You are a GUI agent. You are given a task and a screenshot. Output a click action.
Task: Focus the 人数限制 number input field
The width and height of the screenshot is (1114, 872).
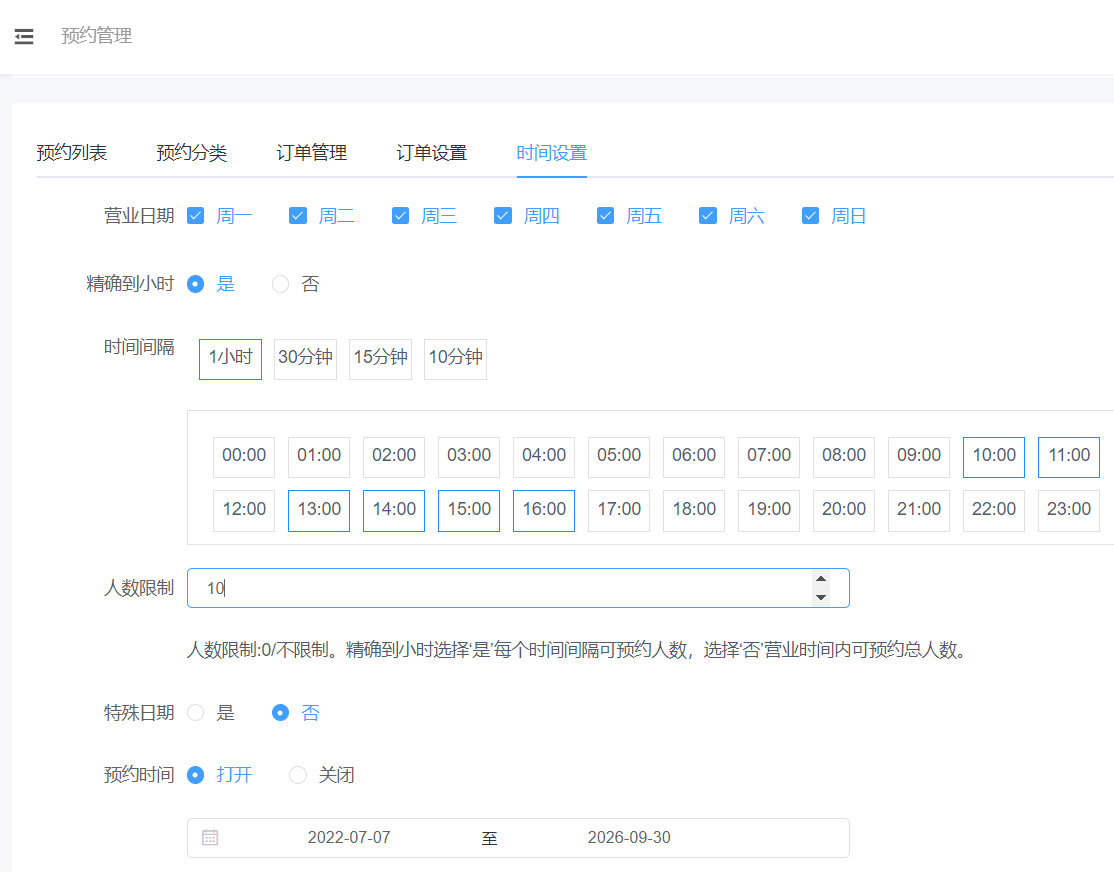[x=518, y=588]
